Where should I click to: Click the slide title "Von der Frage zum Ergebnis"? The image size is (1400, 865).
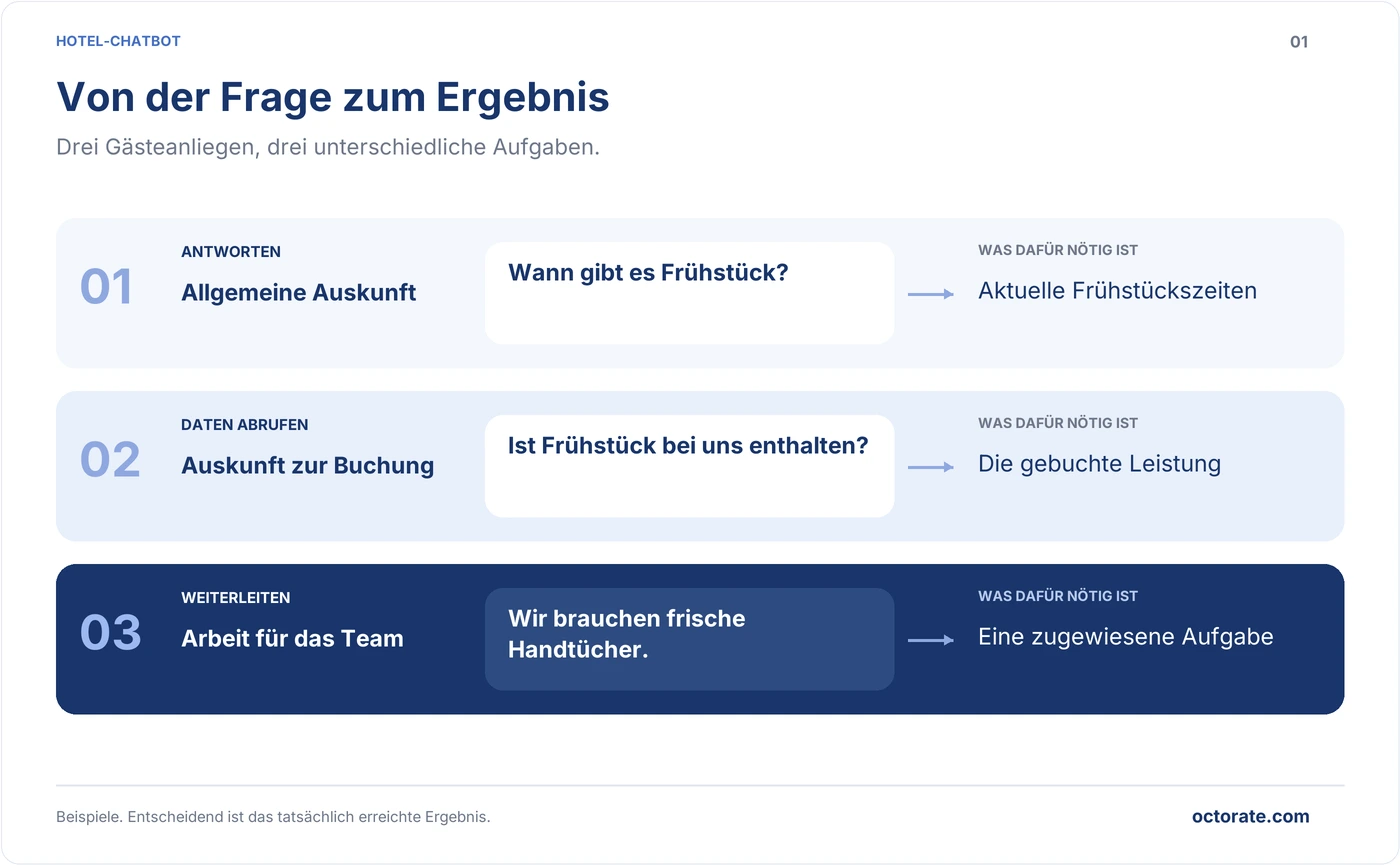coord(333,97)
